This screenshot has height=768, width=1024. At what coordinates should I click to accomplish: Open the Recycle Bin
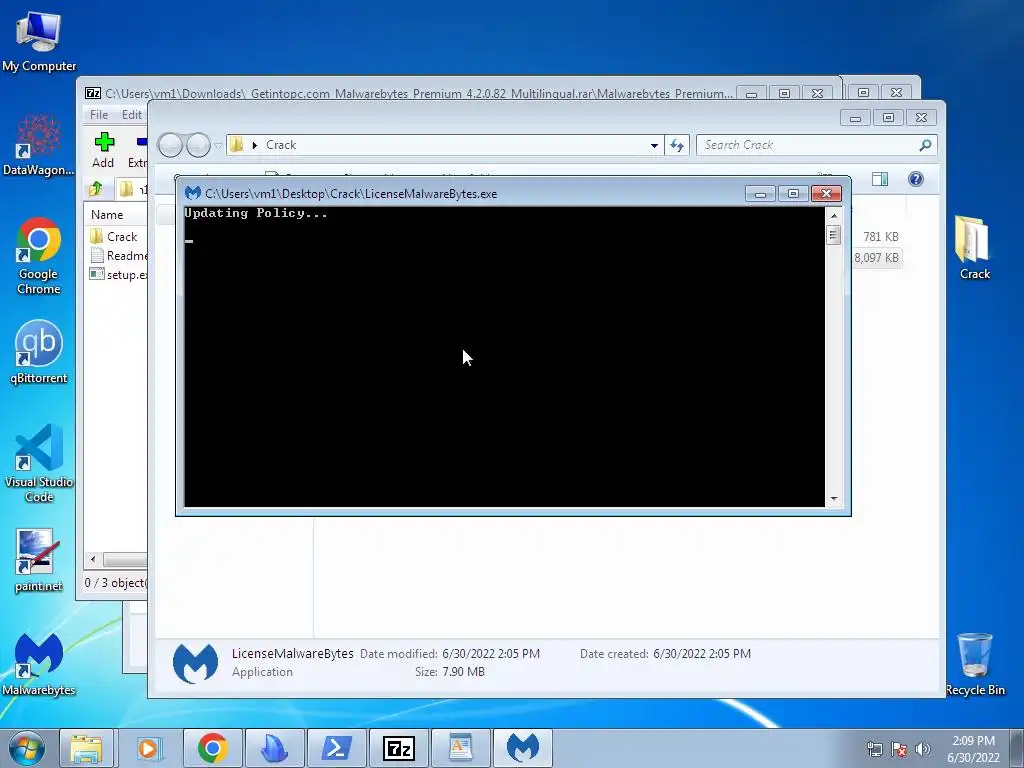coord(974,664)
